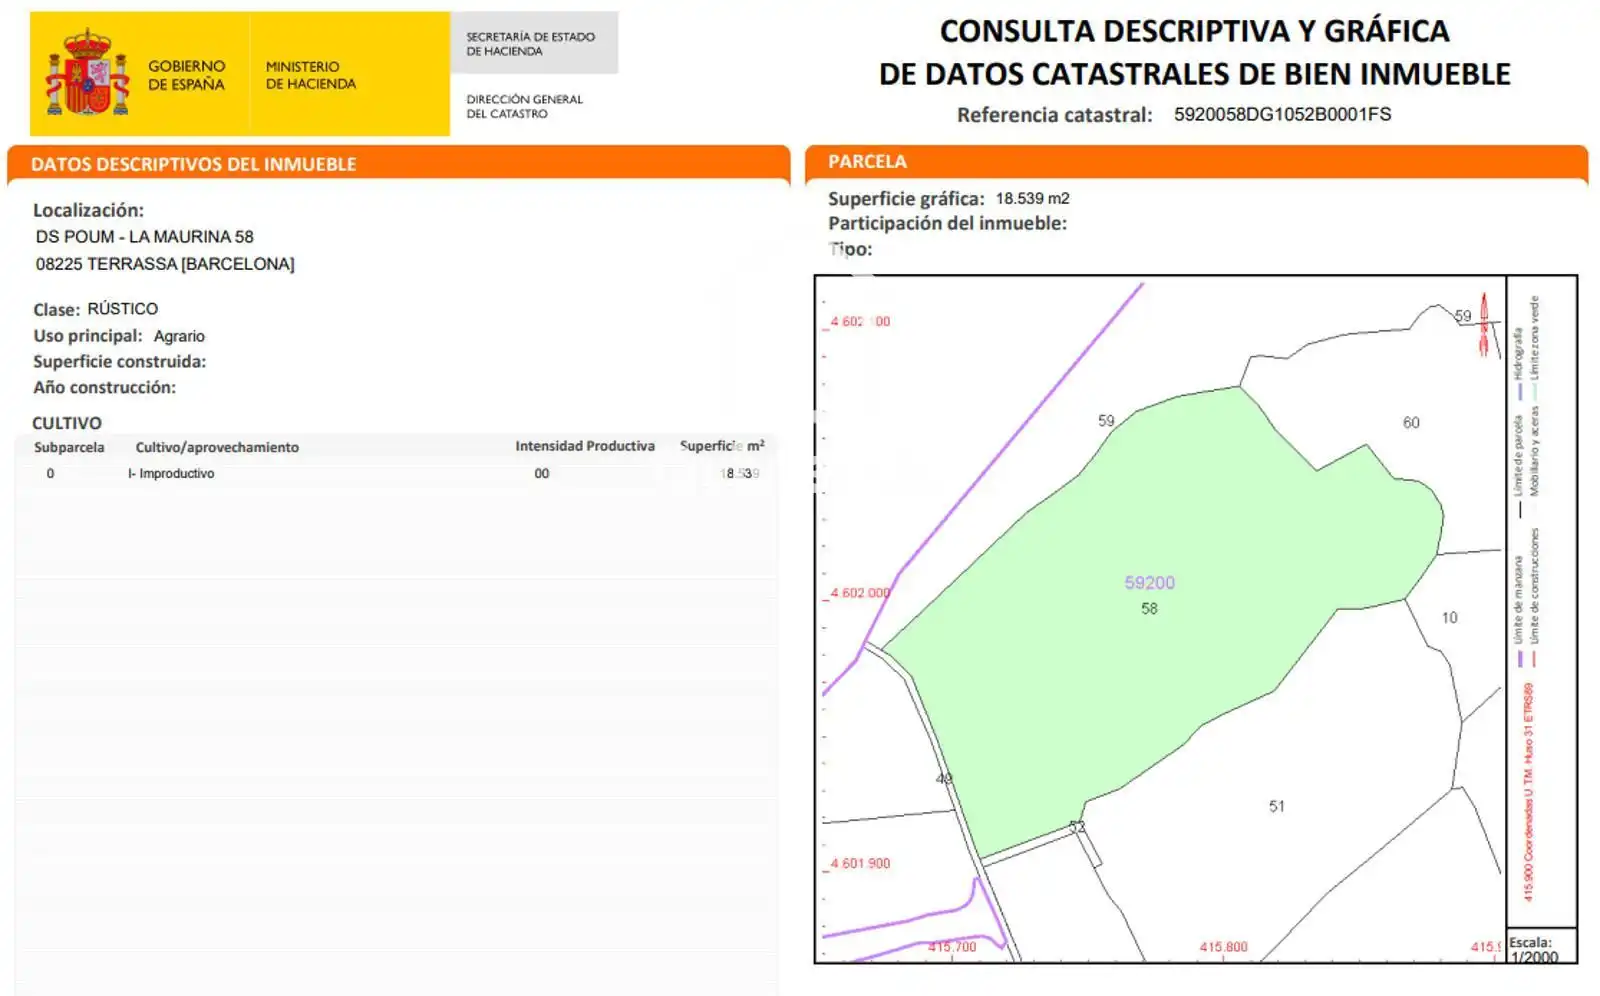Screen dimensions: 1600x996
Task: Click the Uso principal value Agrario
Action: pos(179,336)
